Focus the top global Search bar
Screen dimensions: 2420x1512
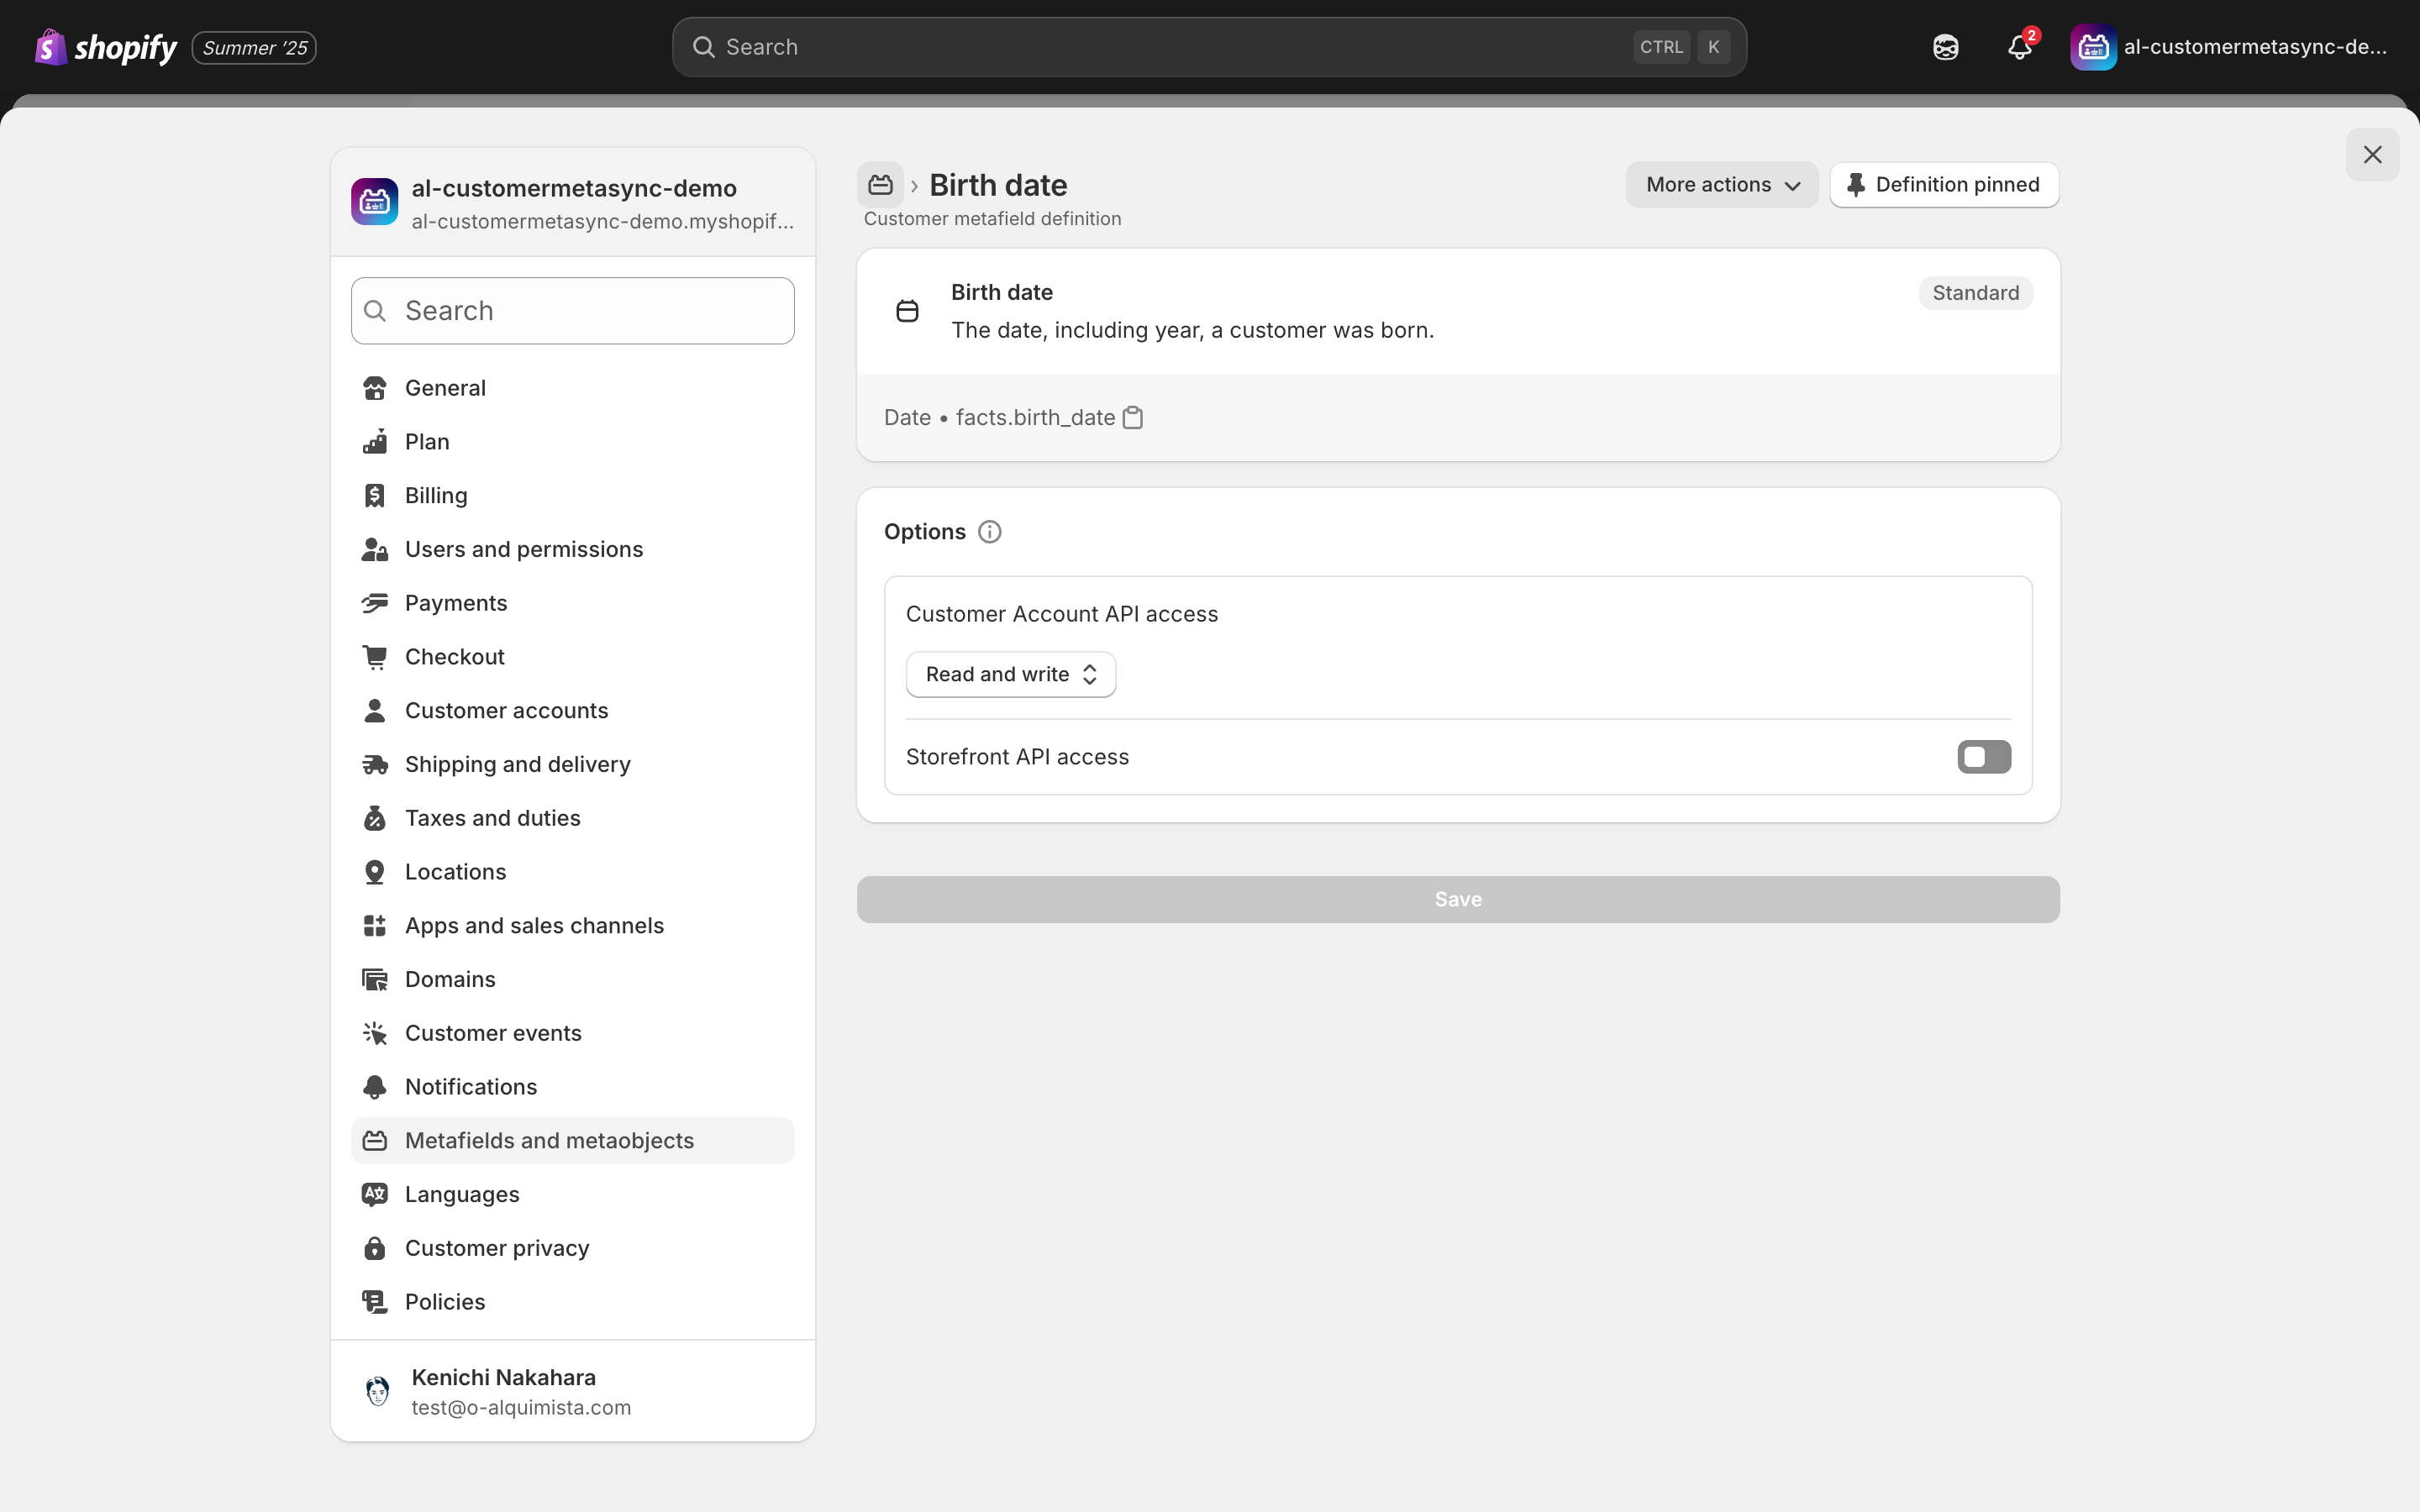(1209, 47)
